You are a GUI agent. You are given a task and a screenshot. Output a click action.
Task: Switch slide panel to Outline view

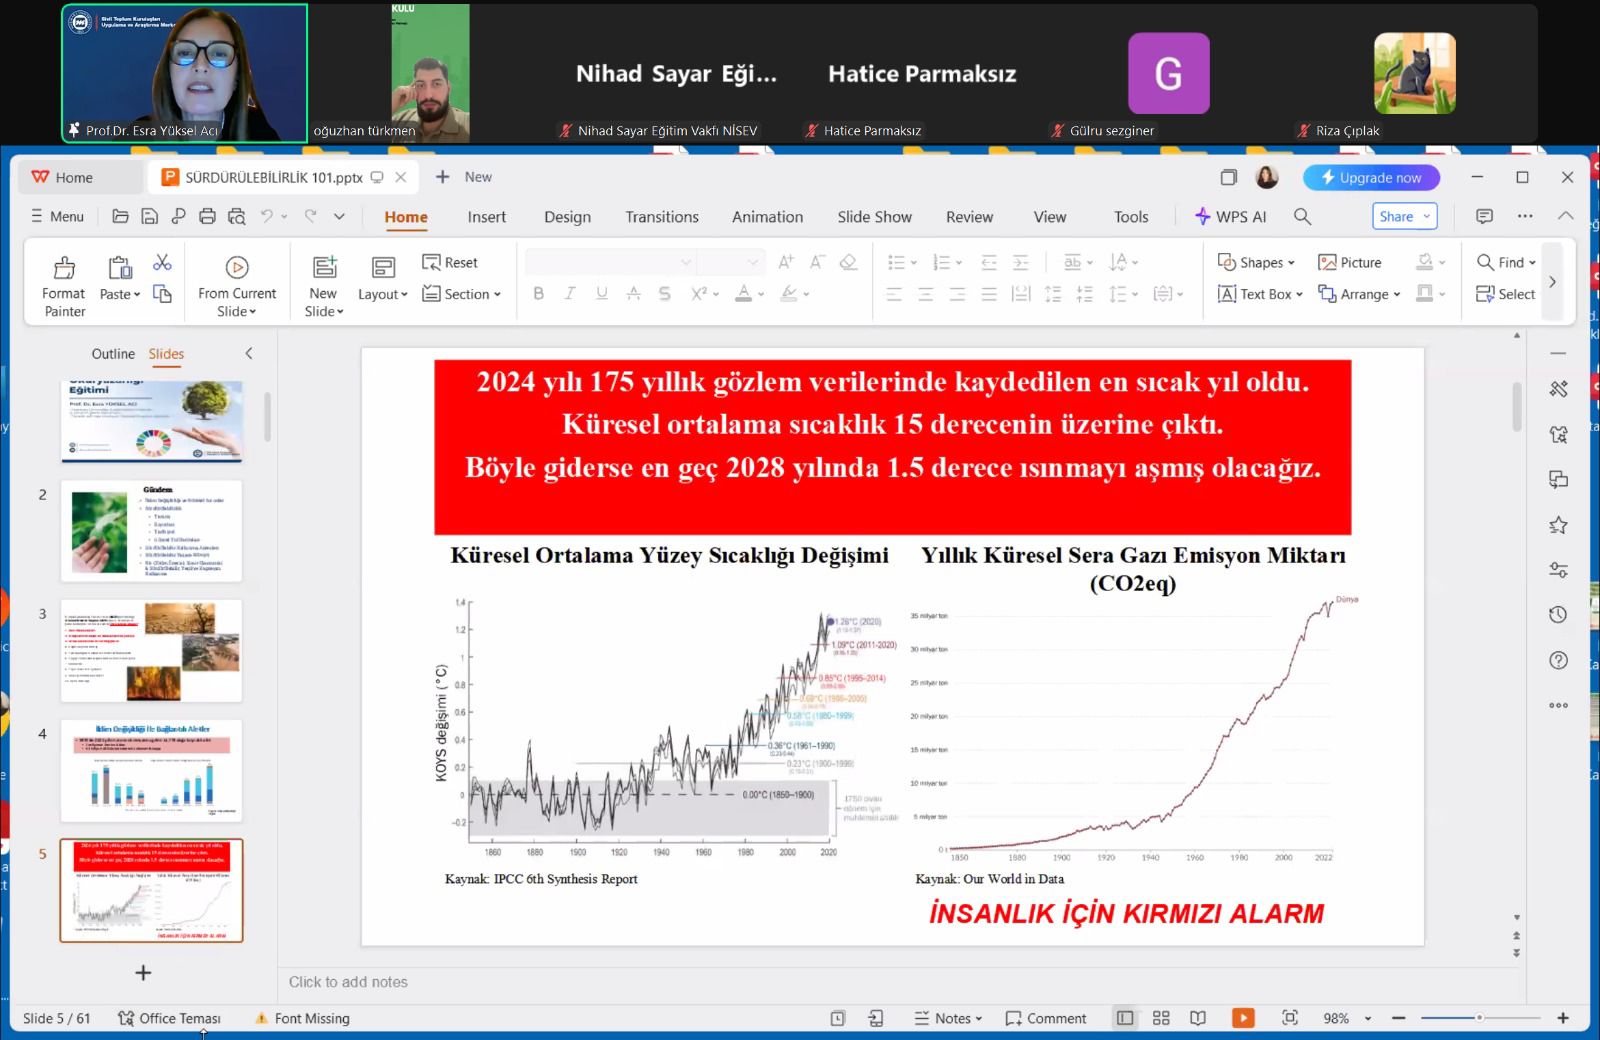[113, 354]
